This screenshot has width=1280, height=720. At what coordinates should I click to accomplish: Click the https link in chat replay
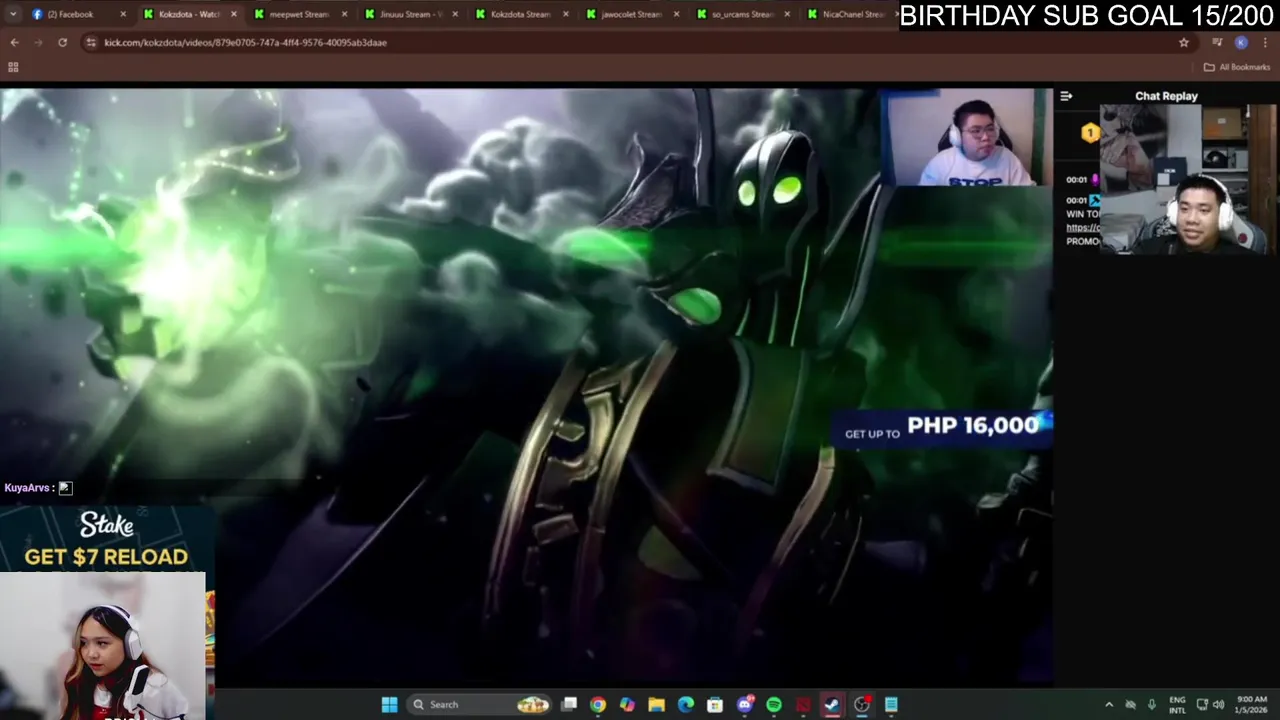click(1083, 228)
